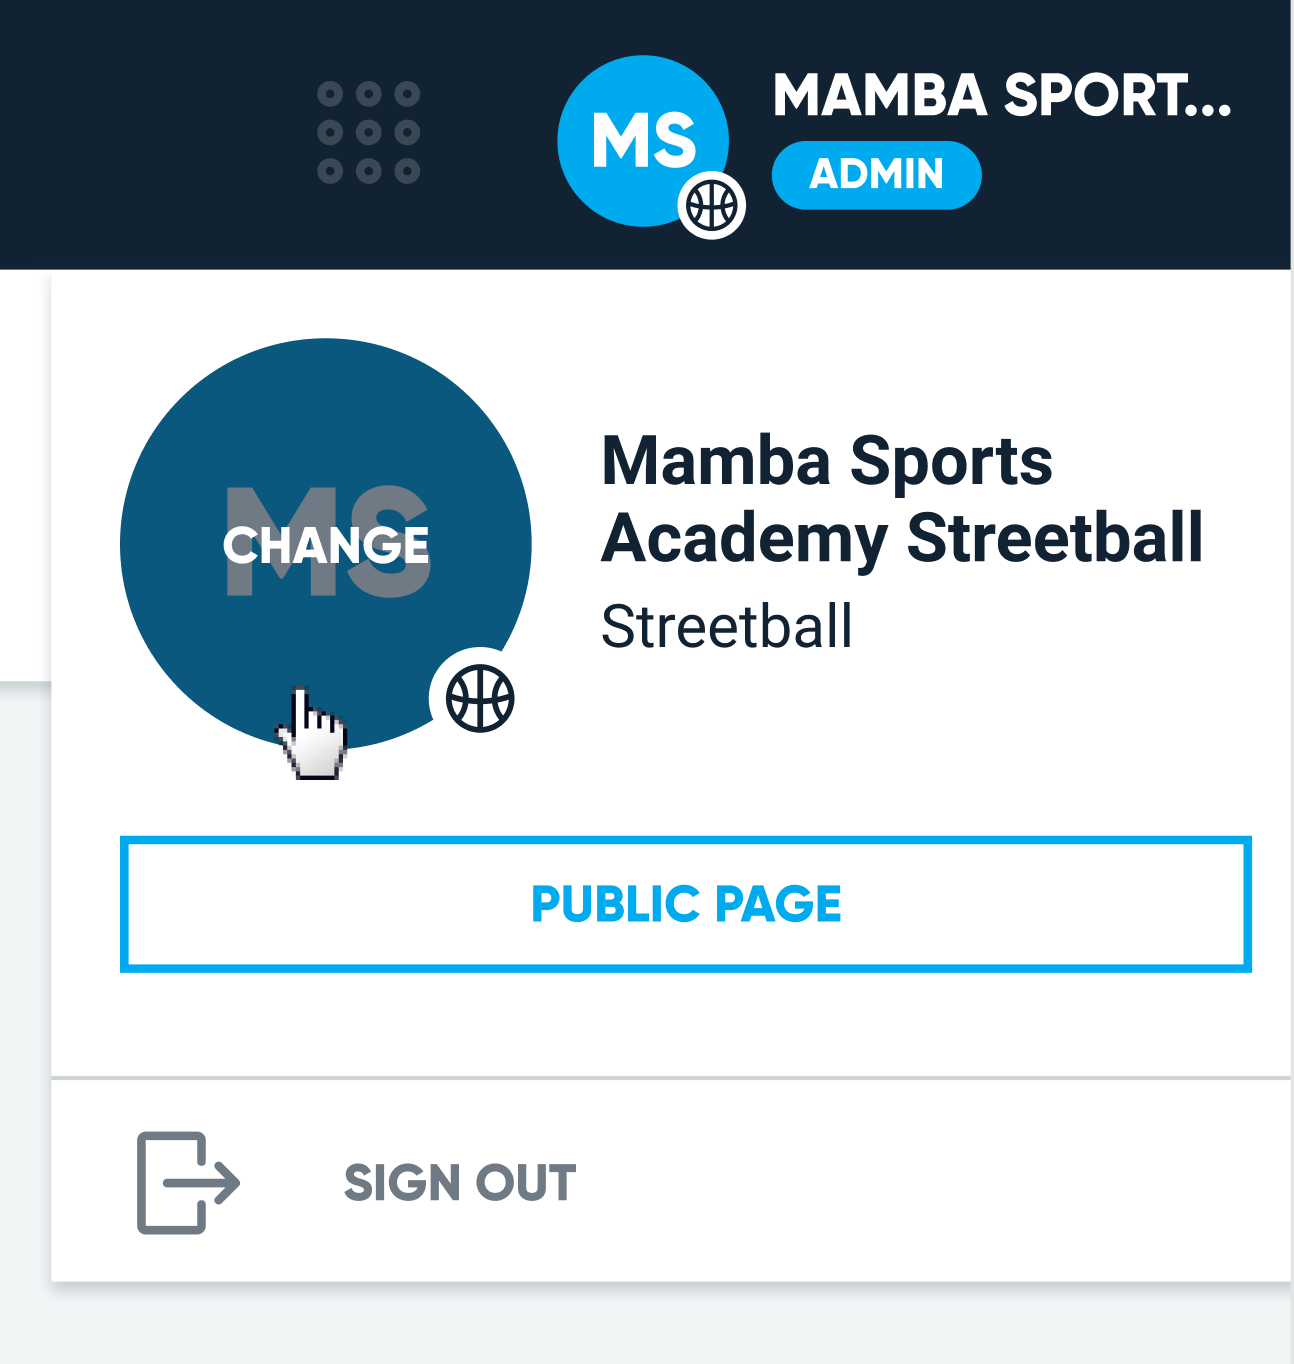Click the divider line above Sign Out
This screenshot has width=1294, height=1364.
(x=670, y=1078)
